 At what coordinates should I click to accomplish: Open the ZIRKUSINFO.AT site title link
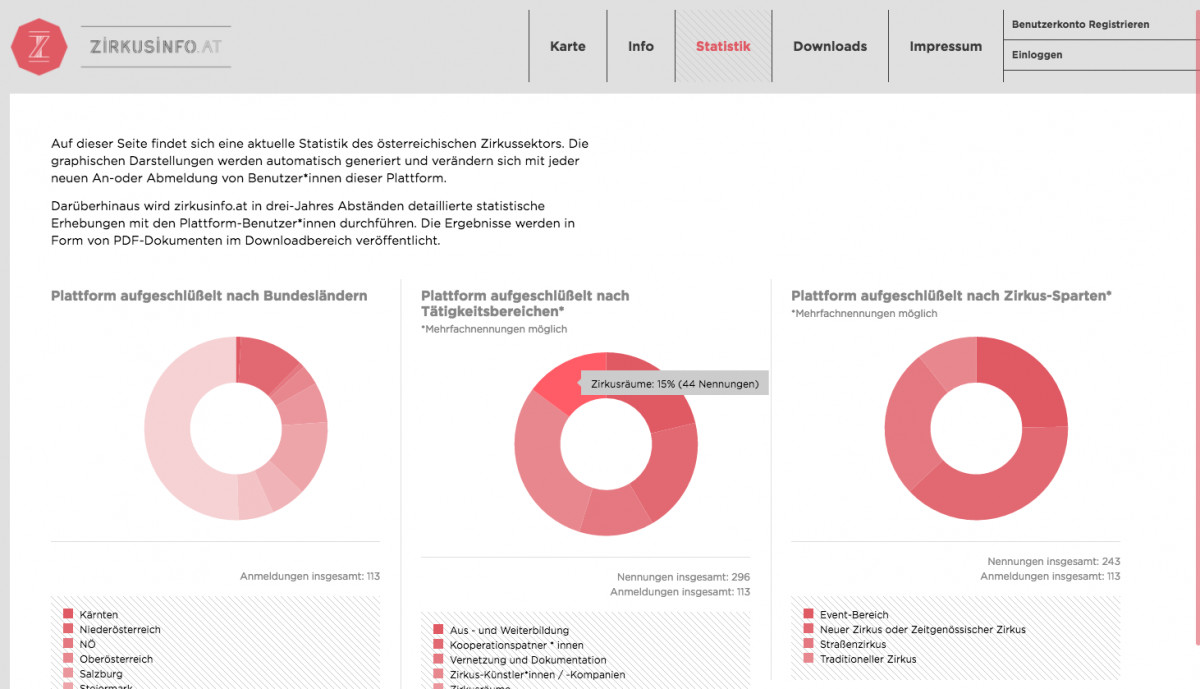tap(156, 46)
